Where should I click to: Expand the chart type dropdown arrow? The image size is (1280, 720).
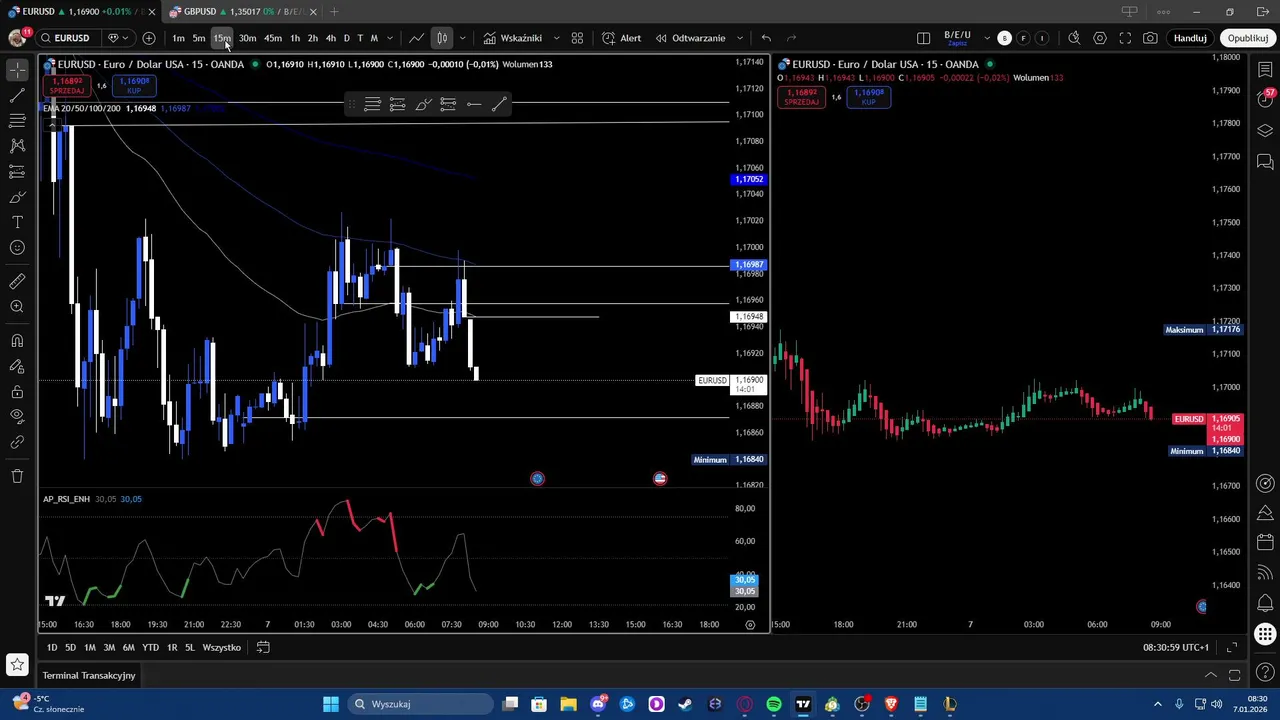[462, 38]
